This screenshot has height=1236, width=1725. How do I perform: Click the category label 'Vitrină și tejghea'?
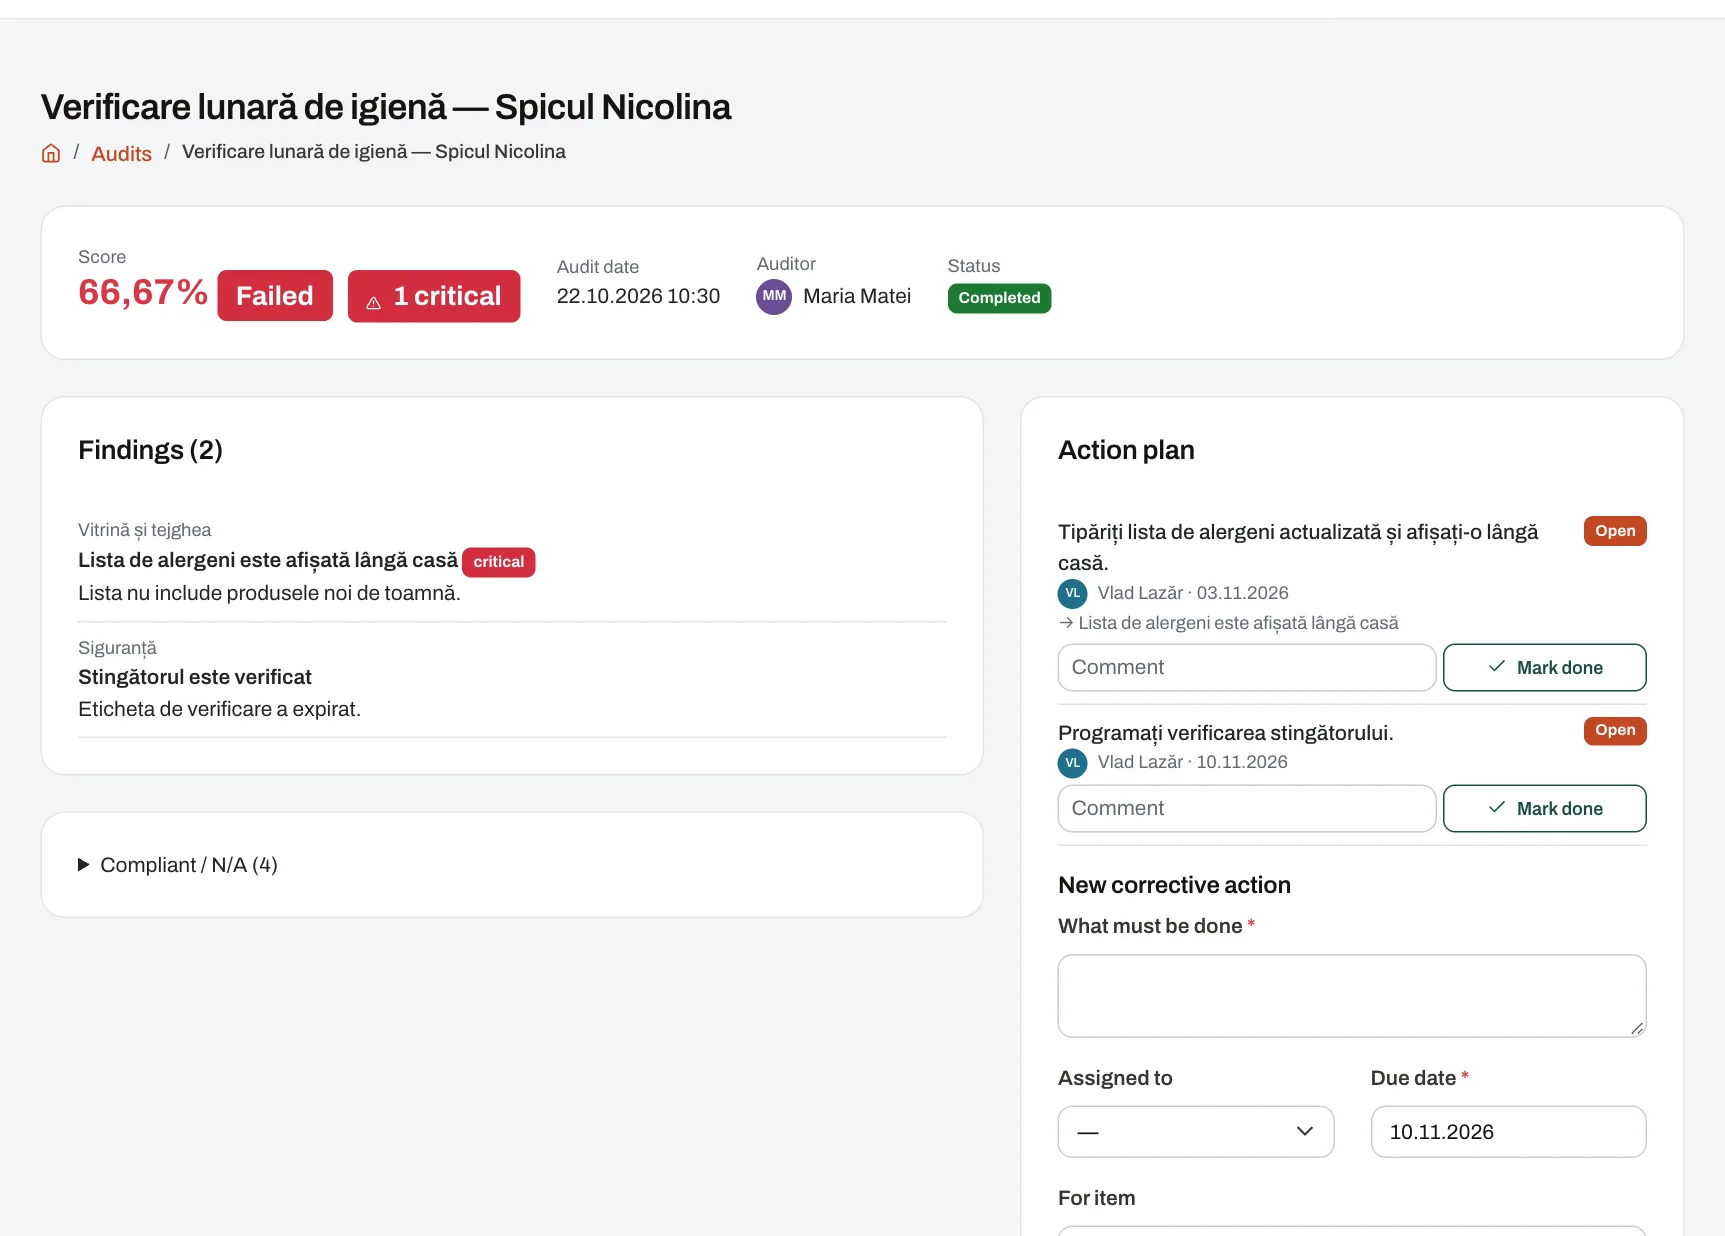tap(145, 530)
